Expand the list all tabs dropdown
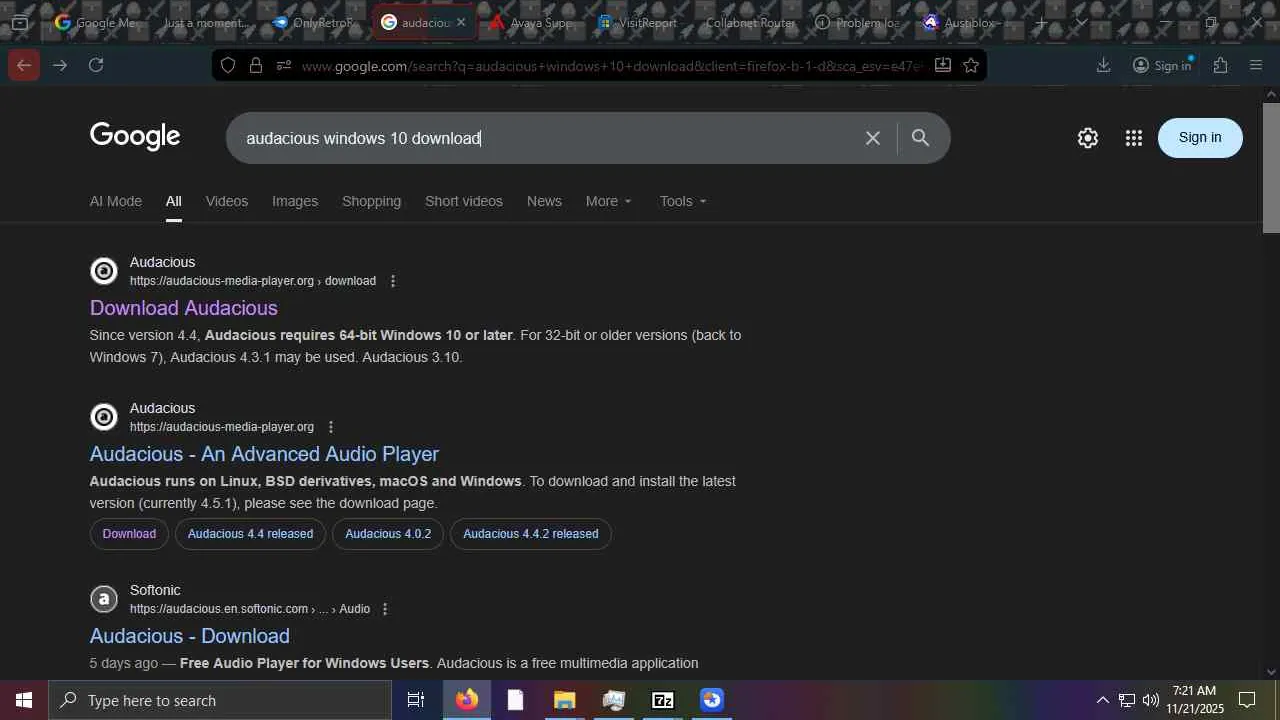The image size is (1280, 720). pyautogui.click(x=1081, y=22)
